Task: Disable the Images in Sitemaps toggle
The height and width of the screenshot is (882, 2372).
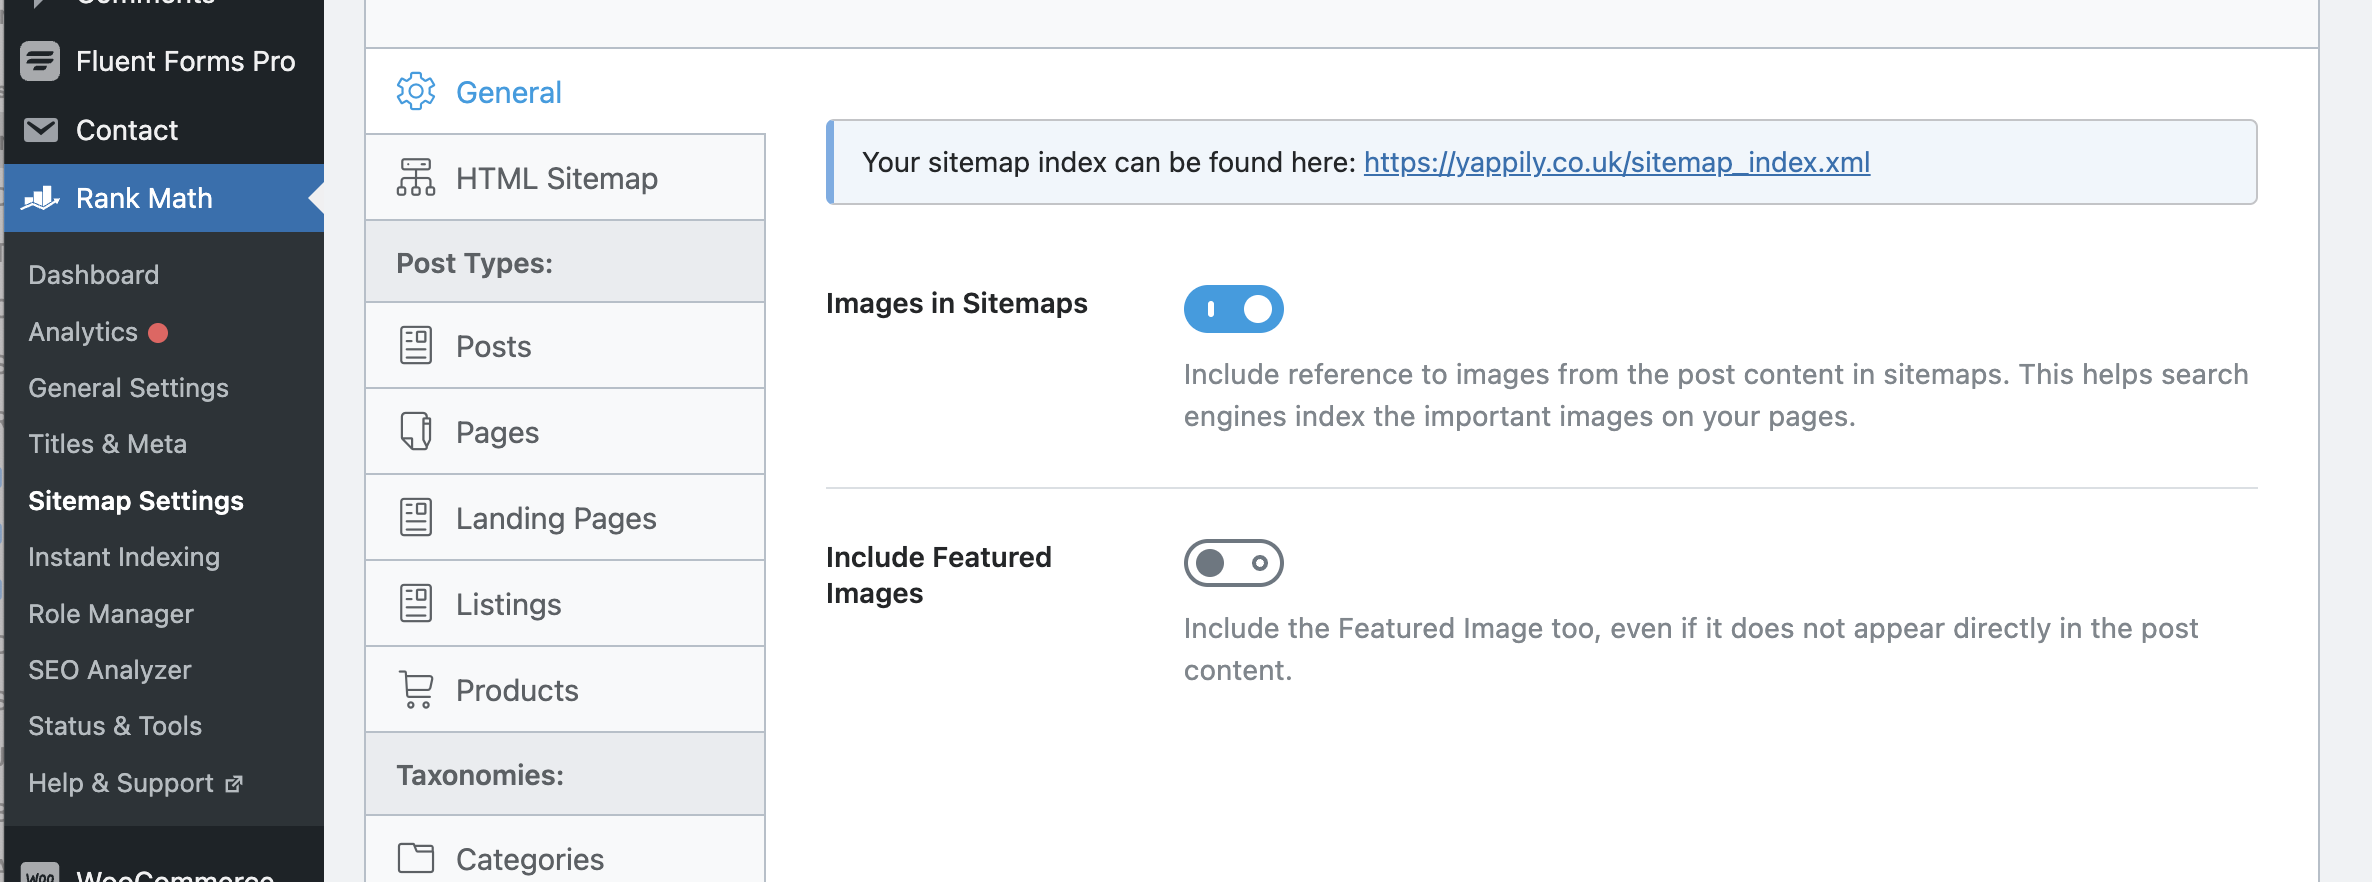Action: click(x=1233, y=309)
